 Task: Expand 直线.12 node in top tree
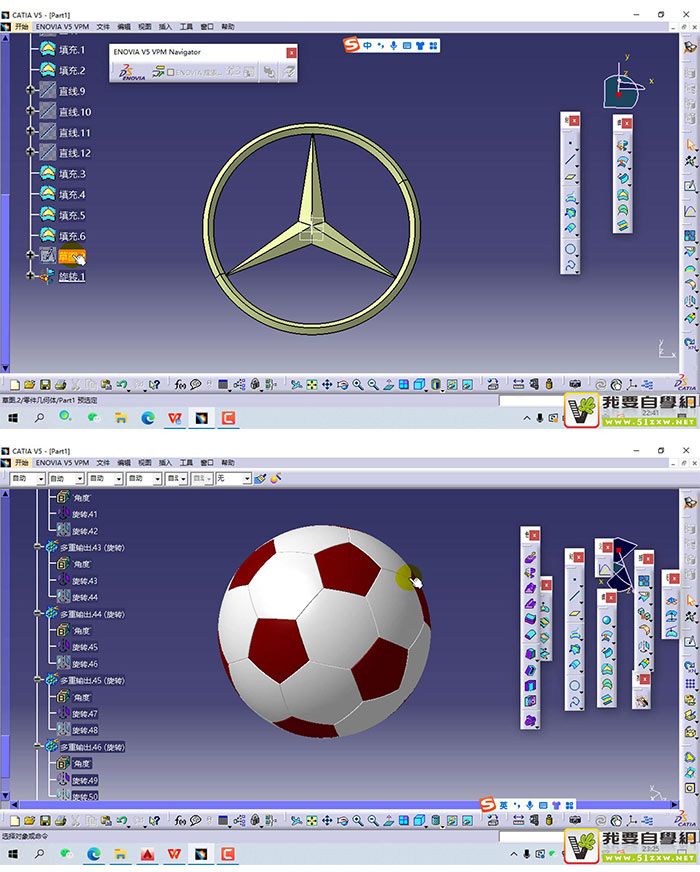30,152
